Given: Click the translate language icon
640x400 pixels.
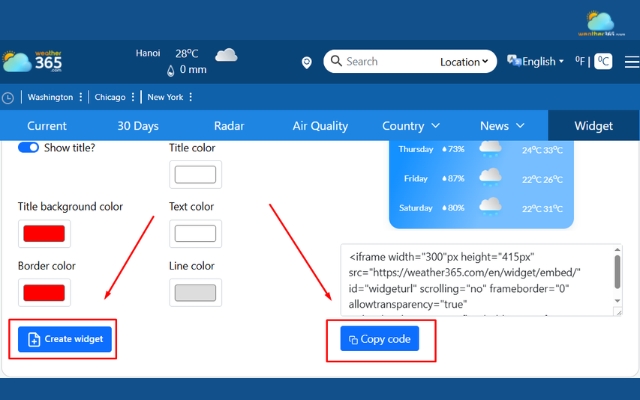Looking at the screenshot, I should click(514, 61).
